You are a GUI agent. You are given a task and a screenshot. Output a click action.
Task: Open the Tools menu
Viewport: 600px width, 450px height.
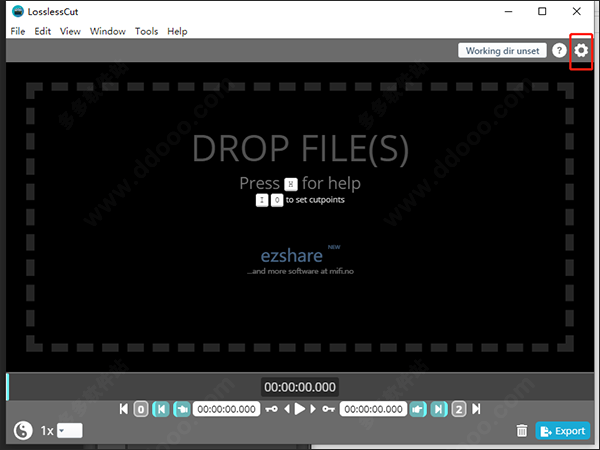(146, 31)
